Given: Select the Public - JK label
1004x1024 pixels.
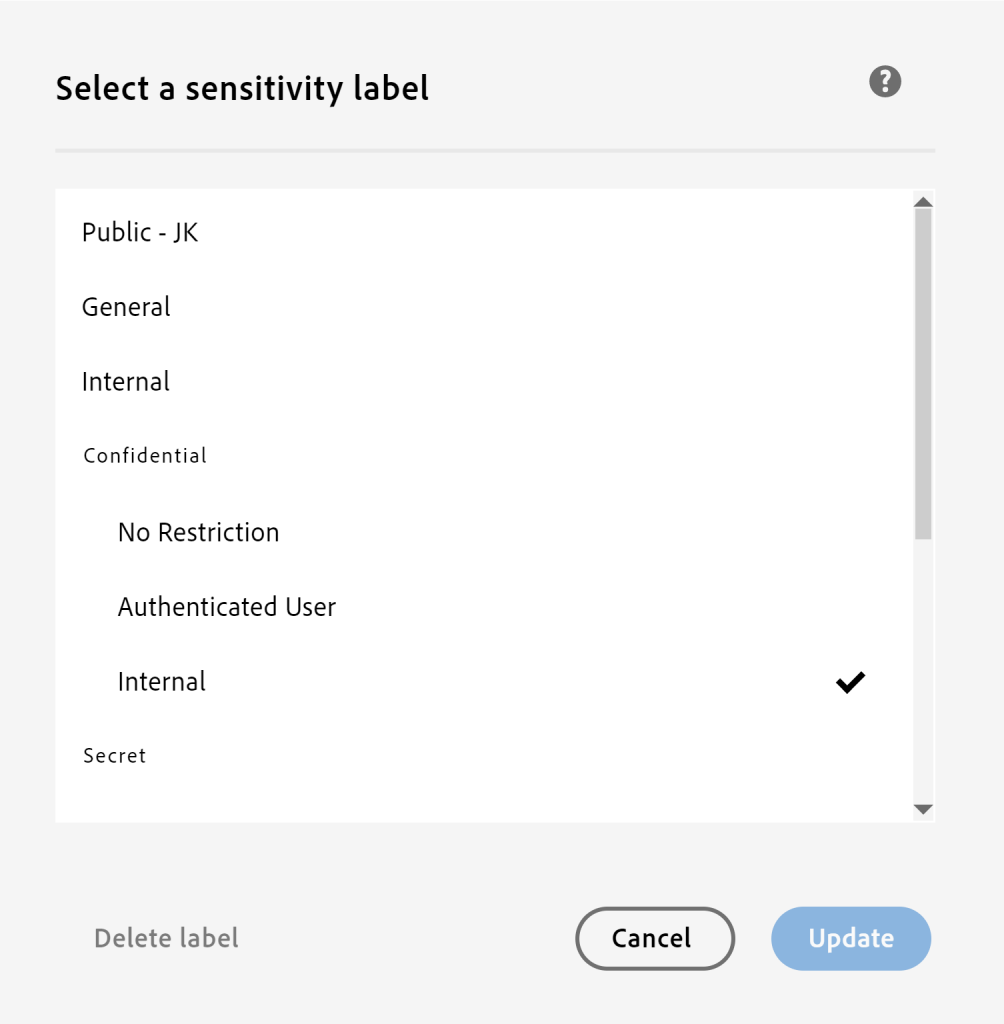Looking at the screenshot, I should pos(140,232).
